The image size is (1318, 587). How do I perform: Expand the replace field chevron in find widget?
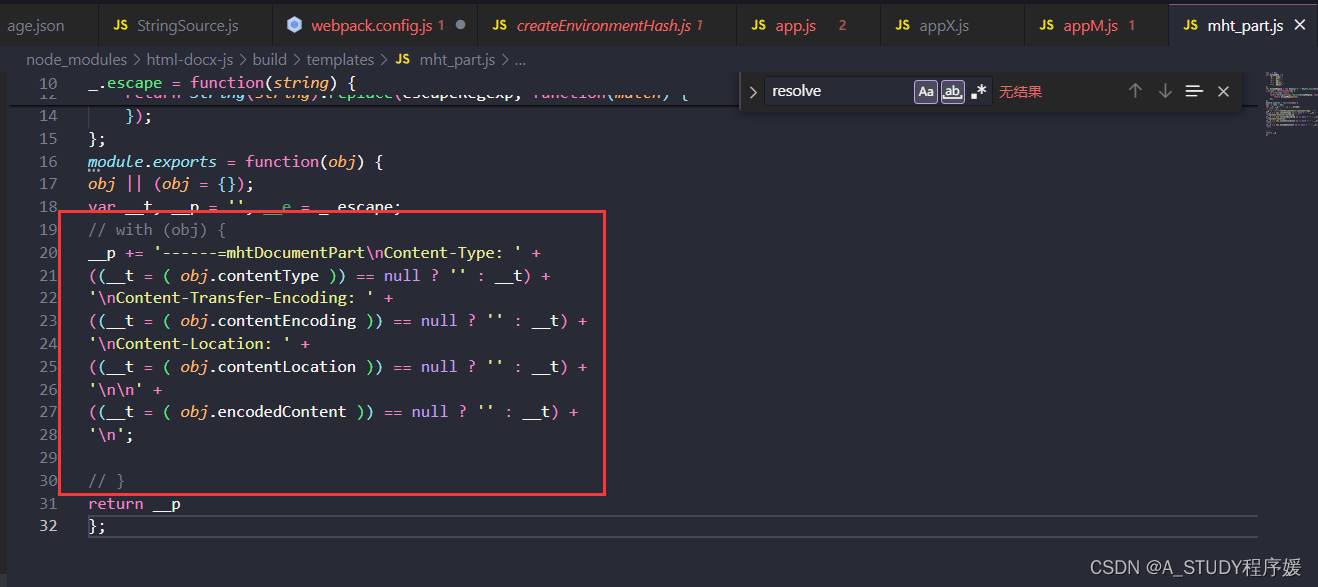tap(753, 92)
